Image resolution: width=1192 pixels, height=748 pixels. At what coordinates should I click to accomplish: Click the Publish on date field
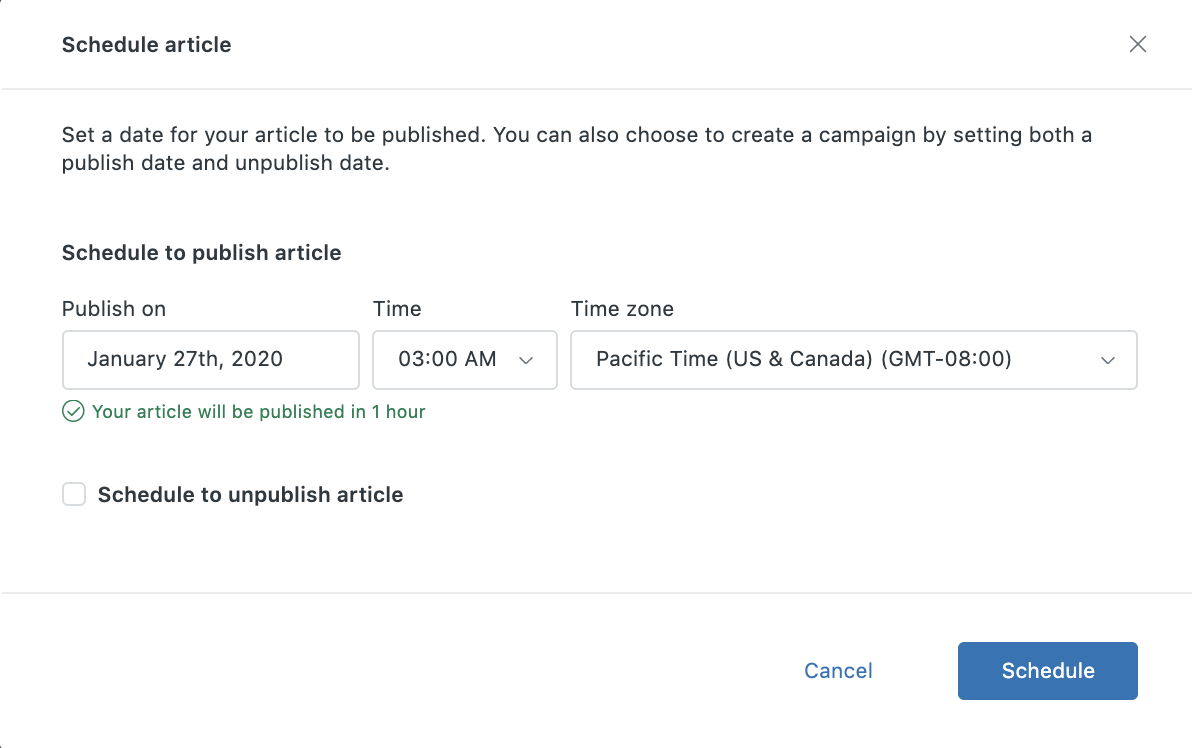point(210,360)
